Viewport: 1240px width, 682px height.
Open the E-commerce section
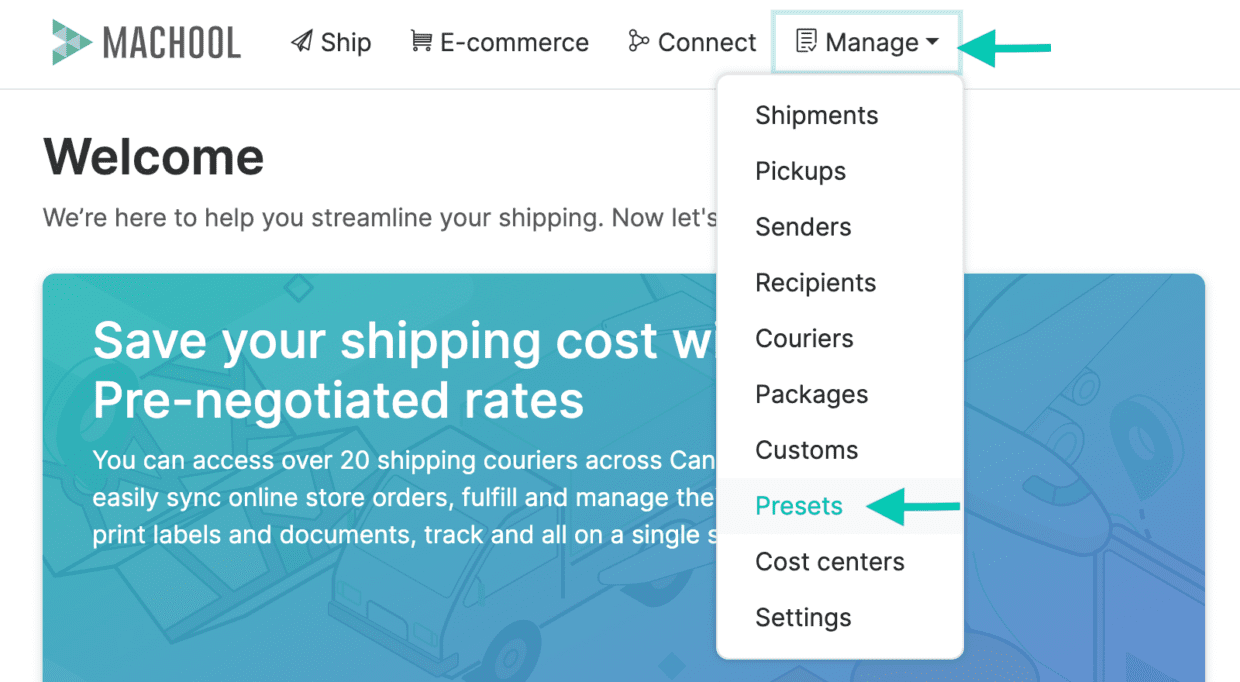(498, 41)
